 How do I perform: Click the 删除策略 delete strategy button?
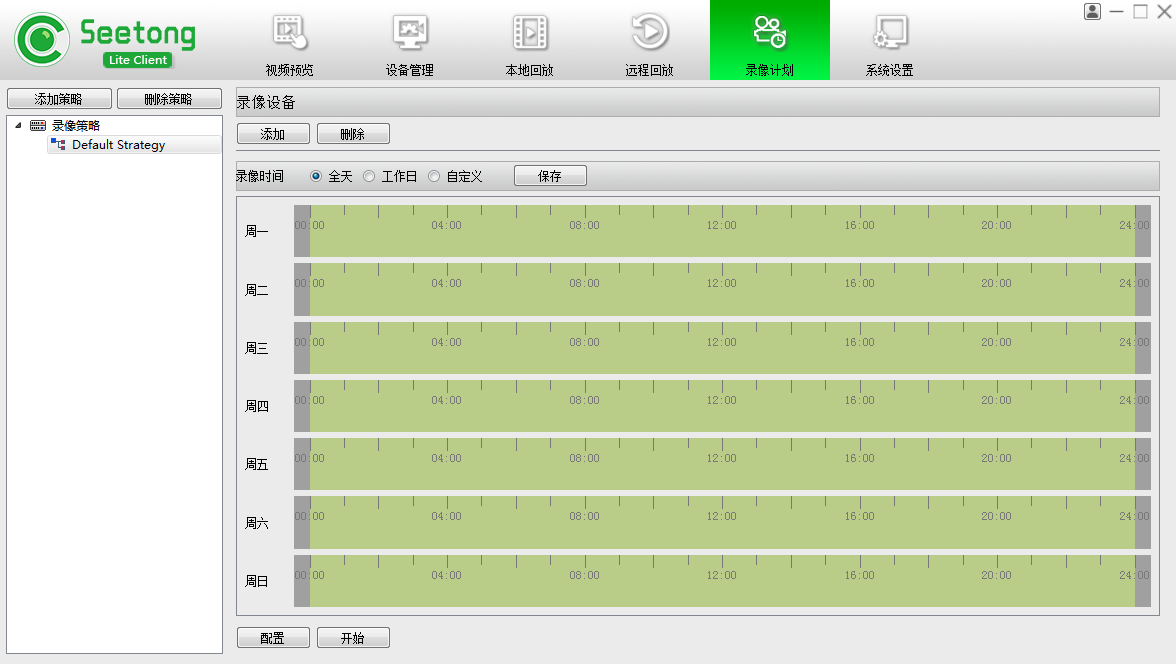pos(169,98)
